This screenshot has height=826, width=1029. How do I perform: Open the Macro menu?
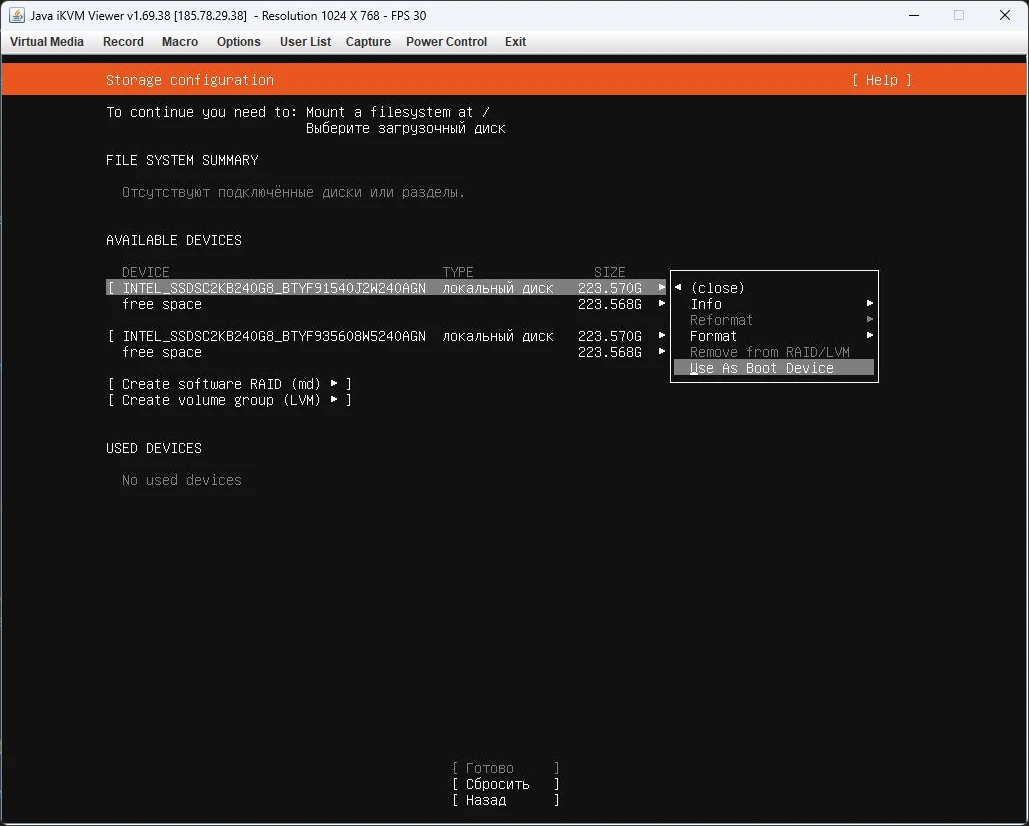(180, 42)
